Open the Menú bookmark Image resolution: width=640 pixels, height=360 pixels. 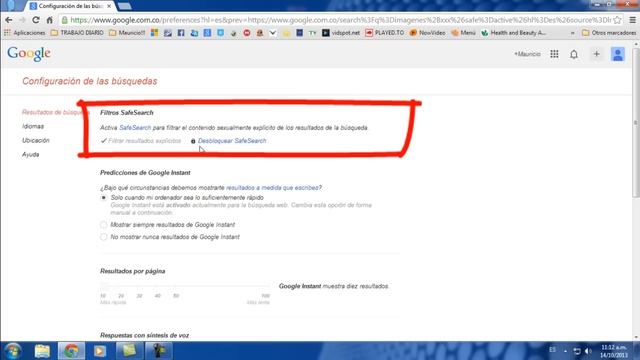click(x=464, y=33)
